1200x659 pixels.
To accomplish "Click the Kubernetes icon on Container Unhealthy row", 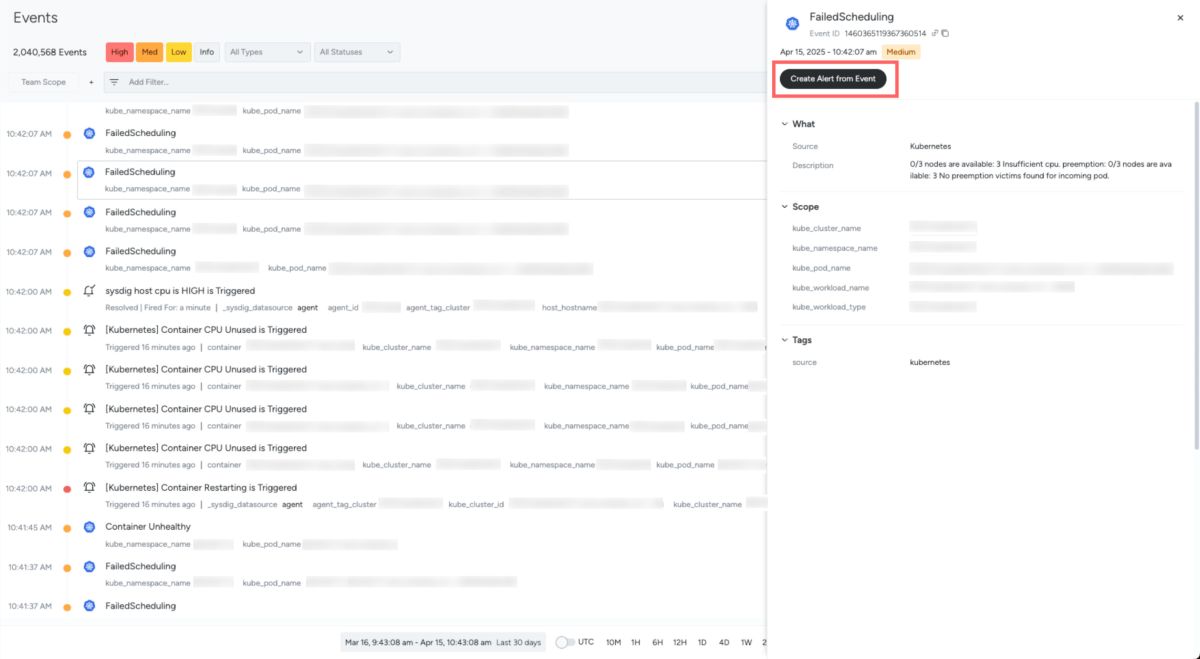I will (89, 527).
